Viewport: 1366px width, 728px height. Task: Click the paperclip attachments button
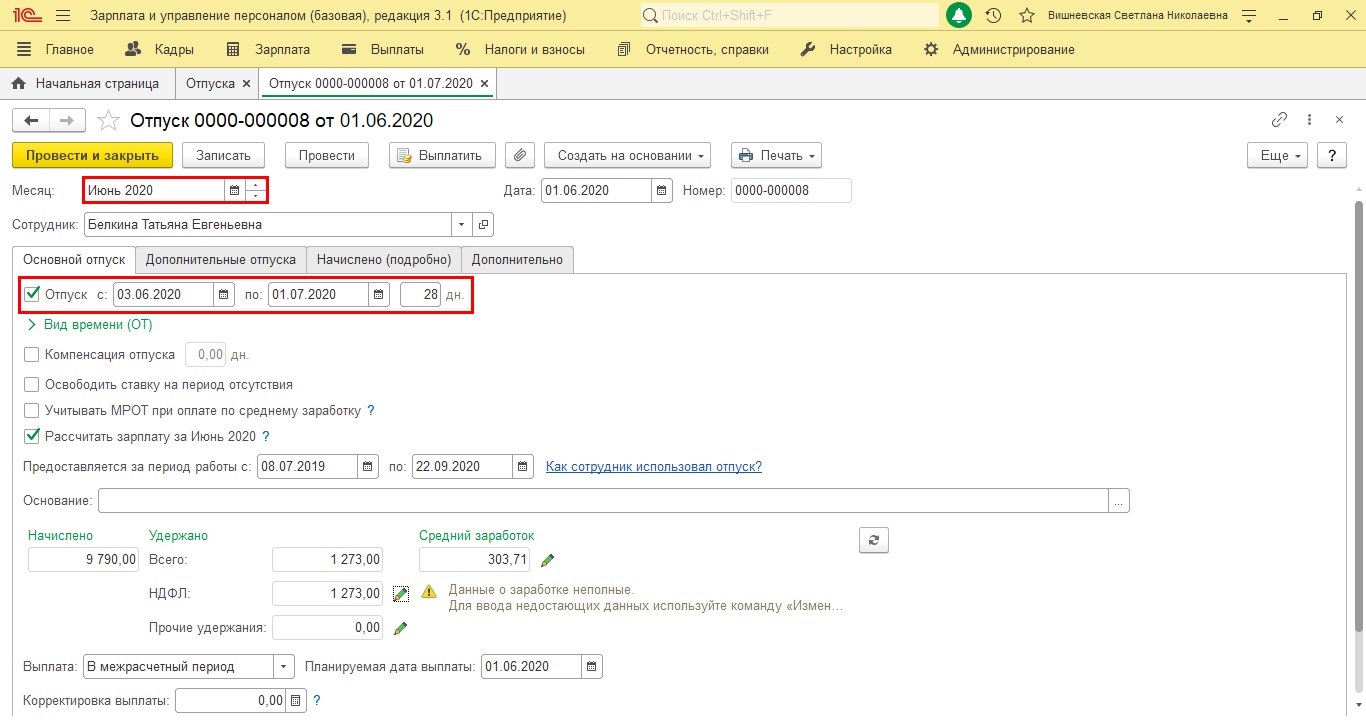(x=519, y=155)
